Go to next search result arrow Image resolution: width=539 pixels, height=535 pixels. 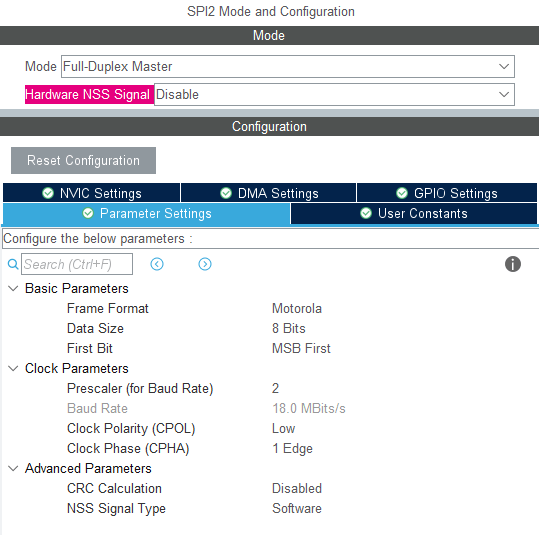click(x=205, y=264)
